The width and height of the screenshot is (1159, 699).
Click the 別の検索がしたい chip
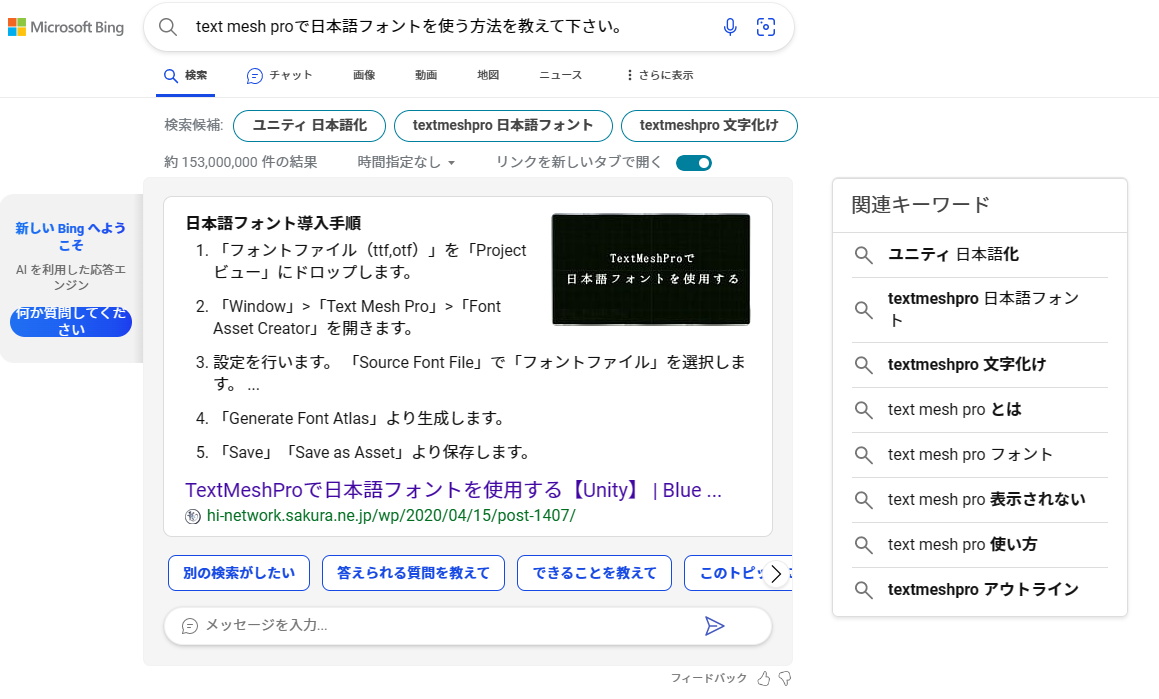pyautogui.click(x=239, y=573)
